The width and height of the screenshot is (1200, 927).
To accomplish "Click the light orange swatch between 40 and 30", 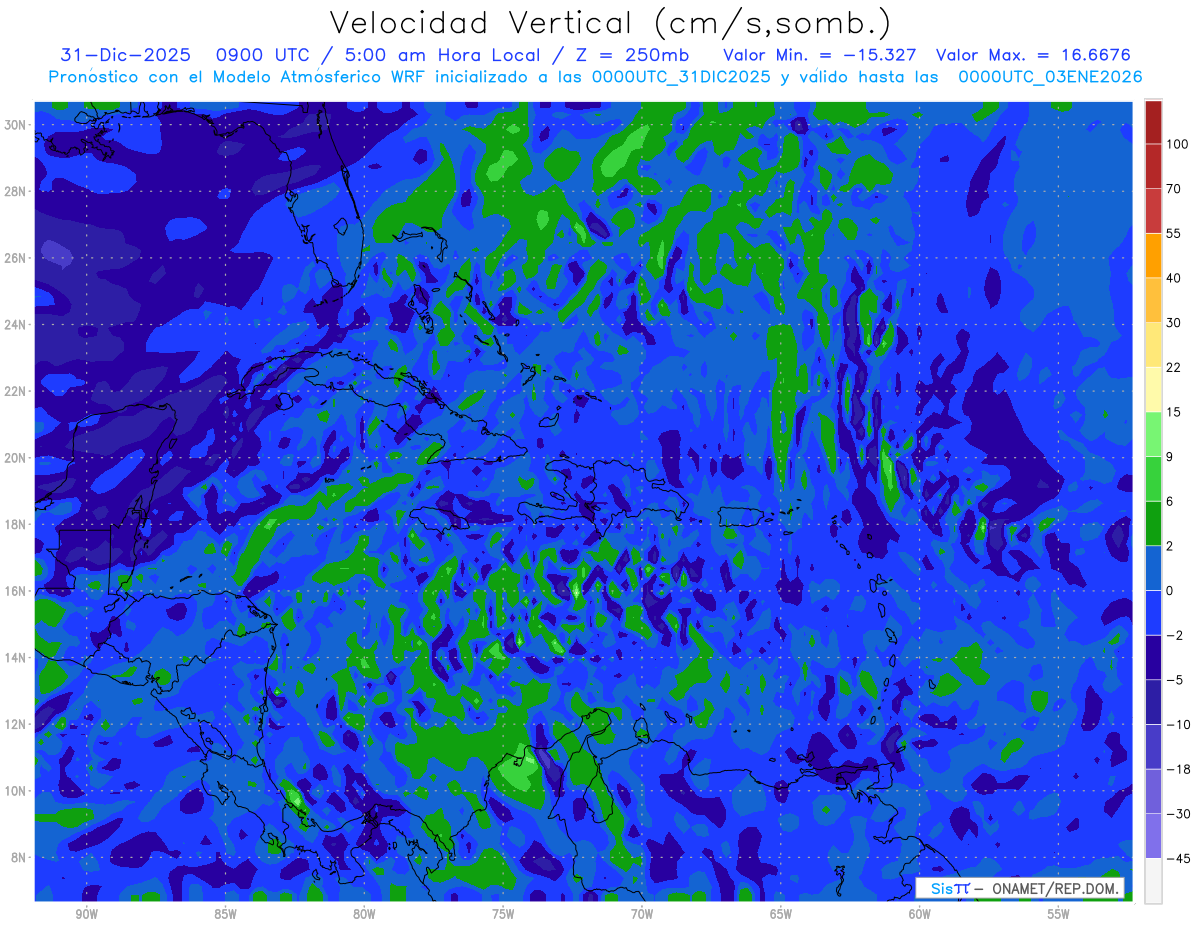I will 1153,300.
